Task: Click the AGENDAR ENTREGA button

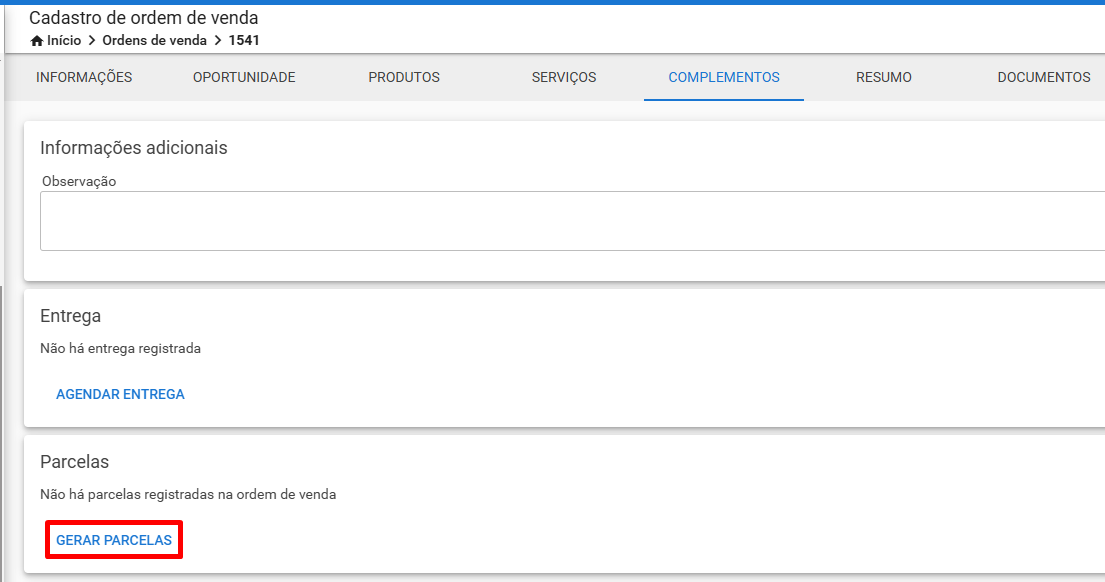Action: (120, 395)
